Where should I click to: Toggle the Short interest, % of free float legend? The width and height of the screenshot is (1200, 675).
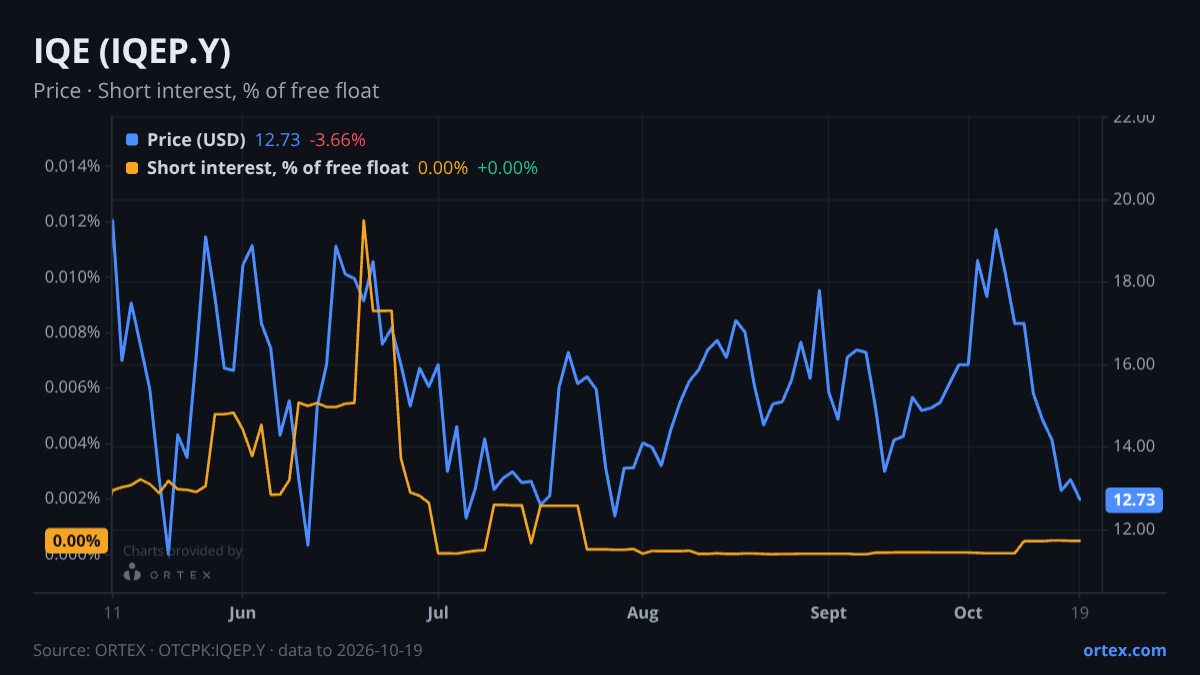[x=277, y=168]
